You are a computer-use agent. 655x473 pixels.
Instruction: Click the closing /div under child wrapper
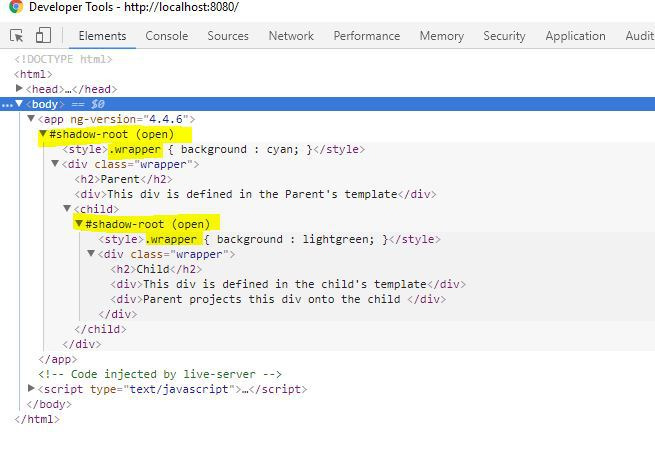[x=118, y=314]
